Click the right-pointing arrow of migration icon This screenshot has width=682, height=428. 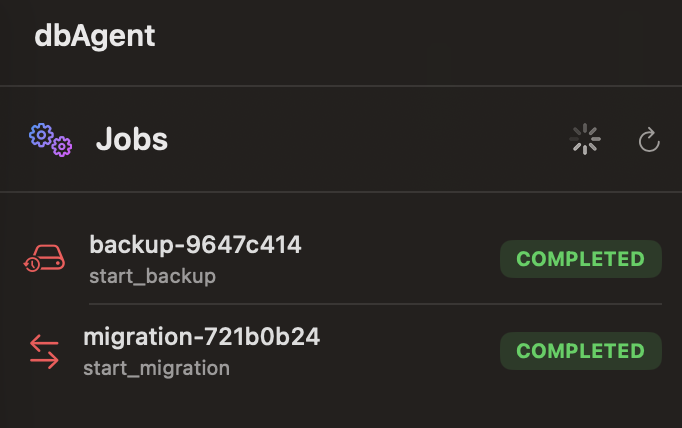(x=44, y=359)
